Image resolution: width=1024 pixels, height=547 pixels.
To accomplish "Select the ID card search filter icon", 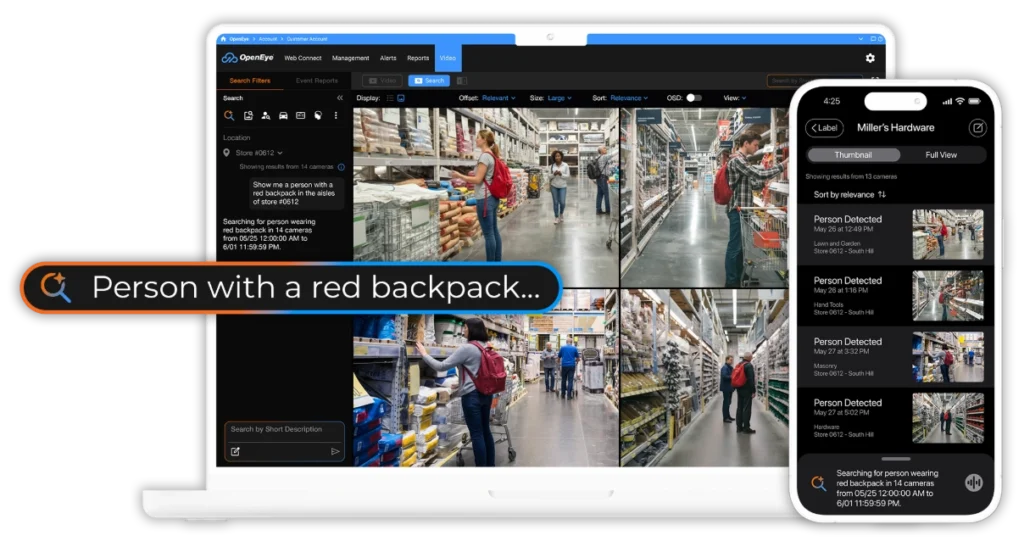I will [x=300, y=116].
